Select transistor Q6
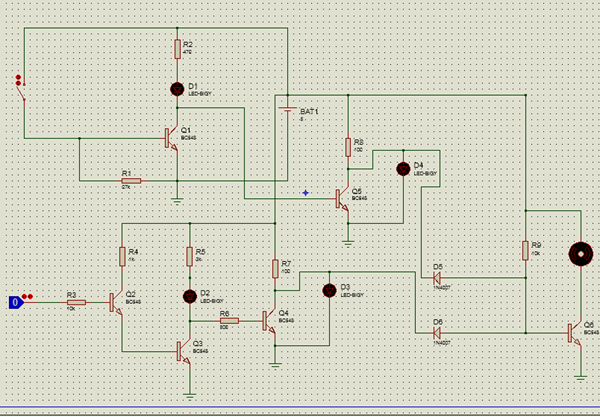 click(x=574, y=333)
